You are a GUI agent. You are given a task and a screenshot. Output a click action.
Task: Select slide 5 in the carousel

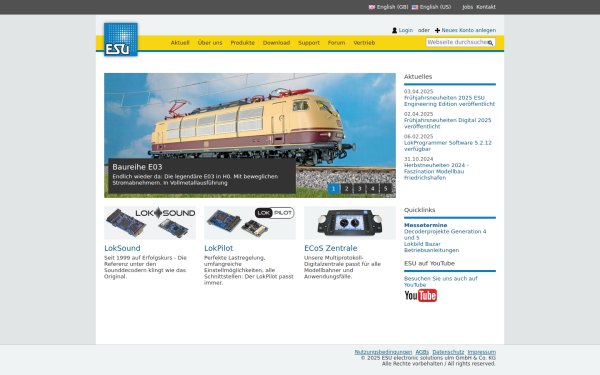[386, 188]
